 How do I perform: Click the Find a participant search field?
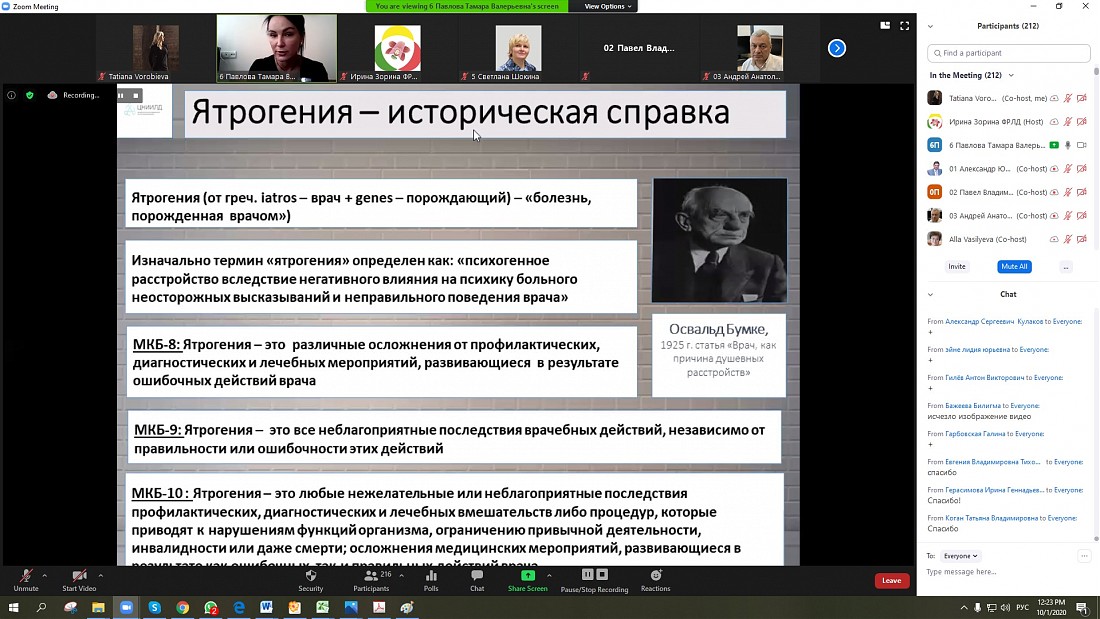click(x=1009, y=53)
